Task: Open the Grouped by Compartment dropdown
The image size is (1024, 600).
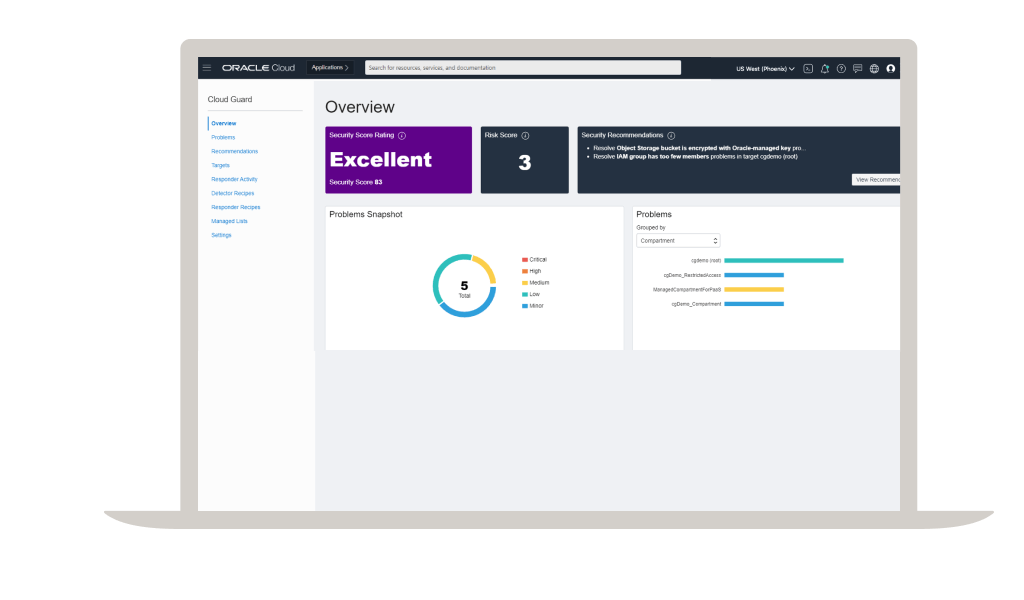Action: [678, 241]
